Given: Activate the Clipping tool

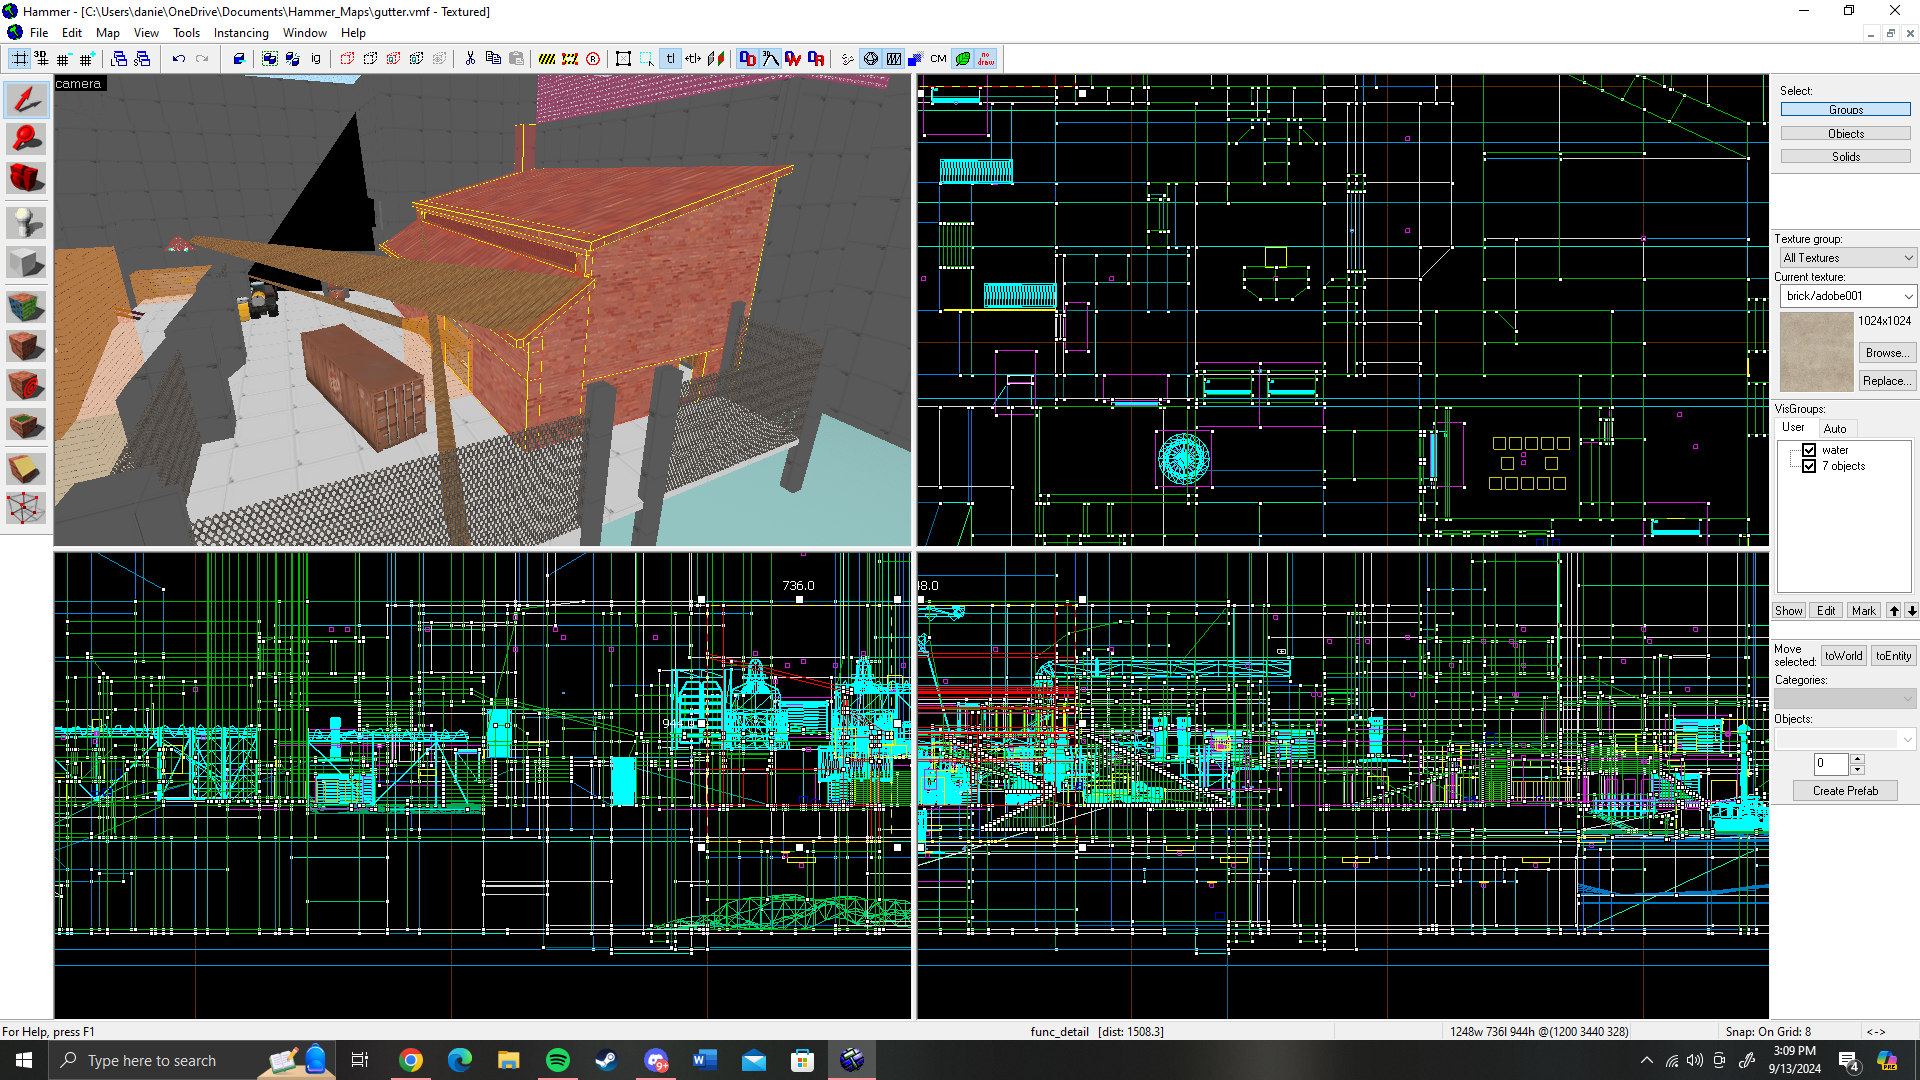Looking at the screenshot, I should coord(26,468).
